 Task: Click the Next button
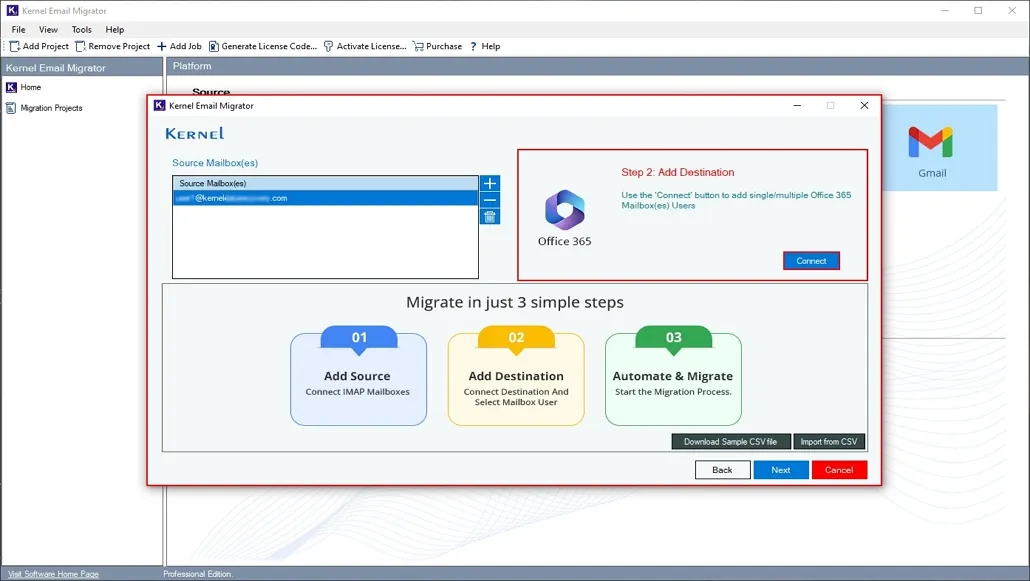pos(781,470)
